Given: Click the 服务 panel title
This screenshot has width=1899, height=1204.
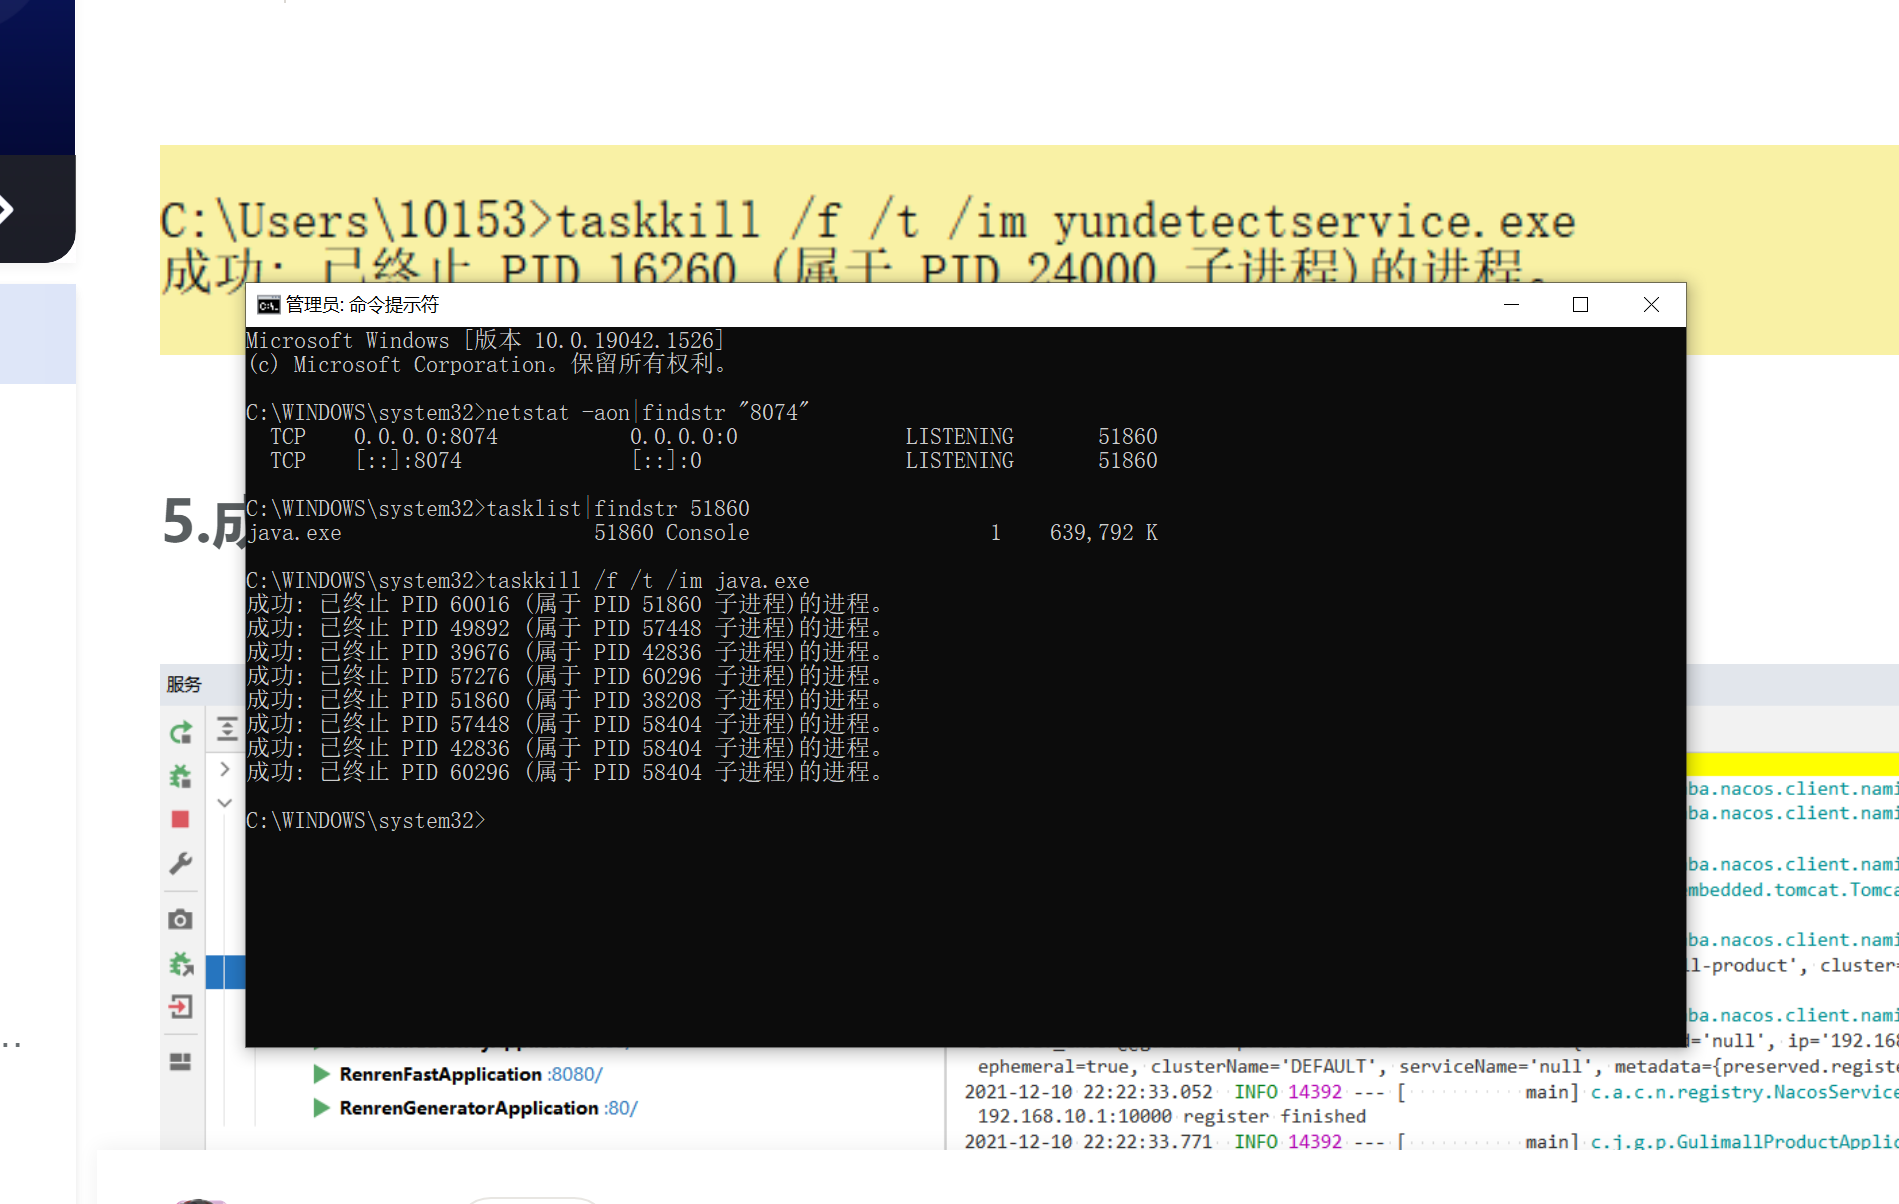Looking at the screenshot, I should coord(184,684).
